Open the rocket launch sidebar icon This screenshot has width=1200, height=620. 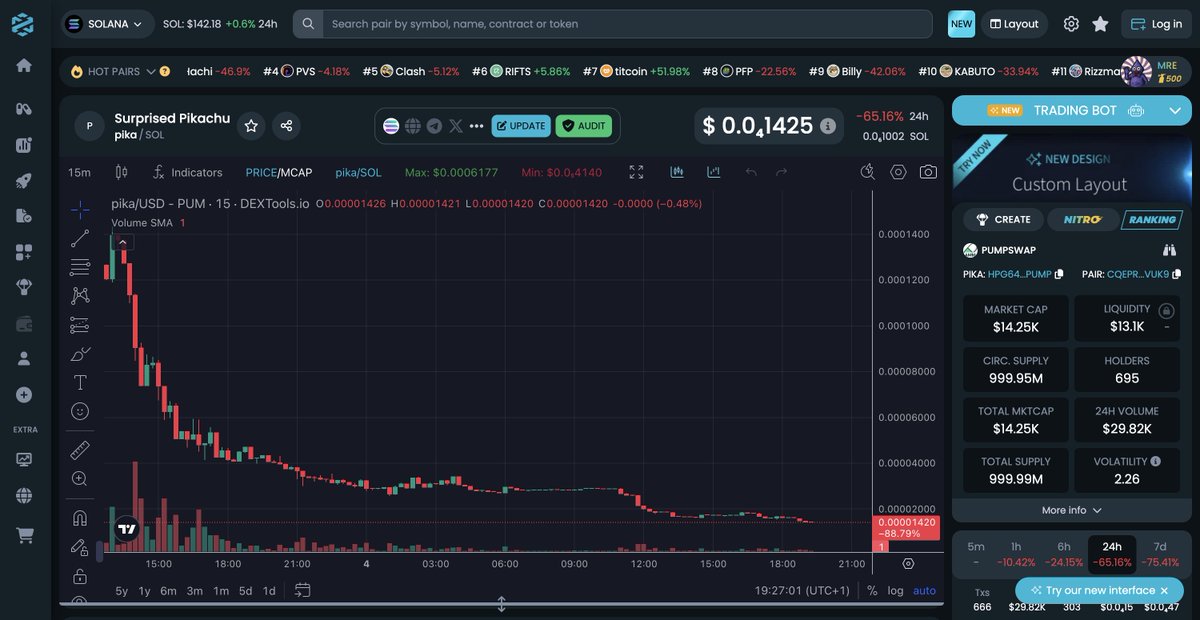pyautogui.click(x=23, y=181)
